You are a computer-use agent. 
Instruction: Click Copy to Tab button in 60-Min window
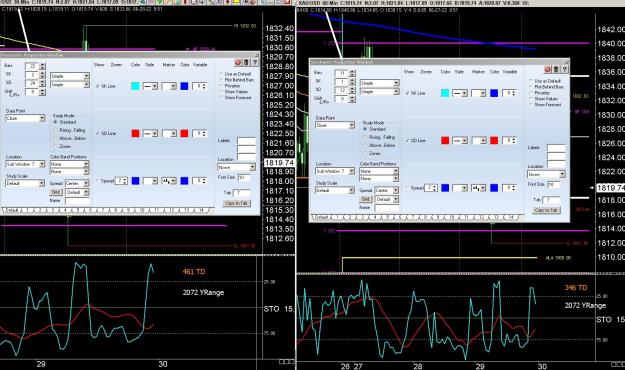[546, 210]
